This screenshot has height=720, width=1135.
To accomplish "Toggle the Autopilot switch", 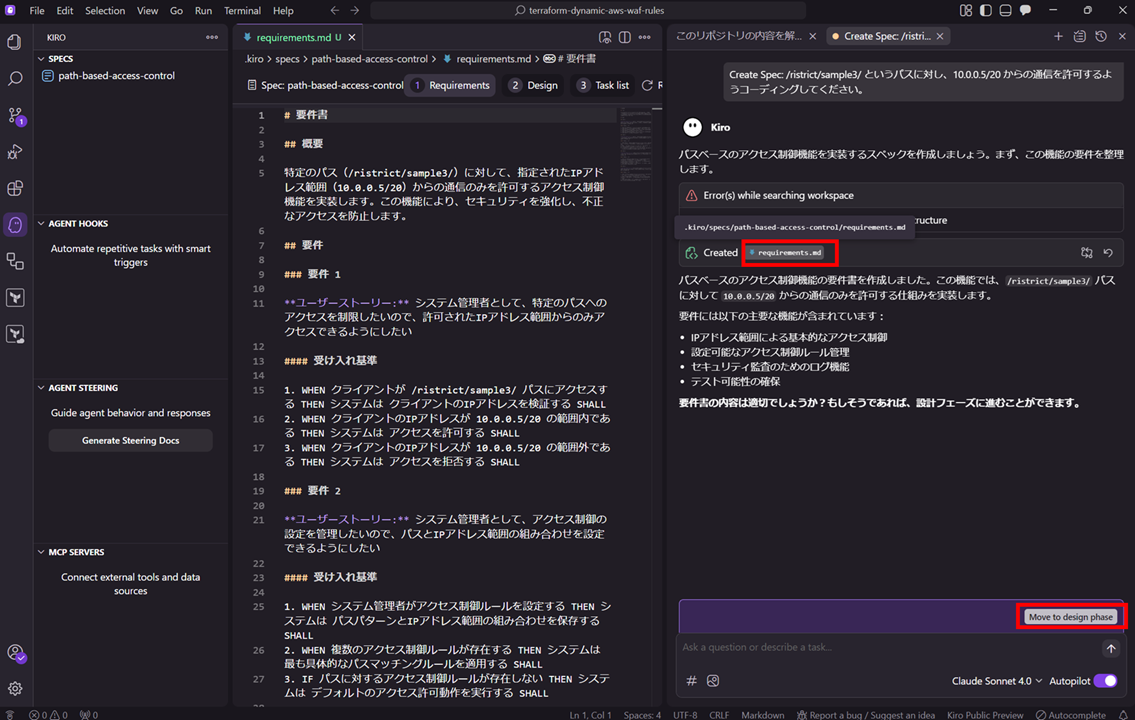I will coord(1105,681).
